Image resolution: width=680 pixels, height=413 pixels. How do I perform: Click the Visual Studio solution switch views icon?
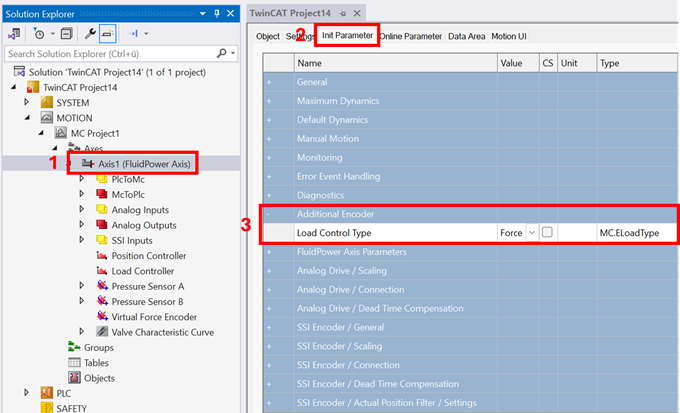pos(14,33)
